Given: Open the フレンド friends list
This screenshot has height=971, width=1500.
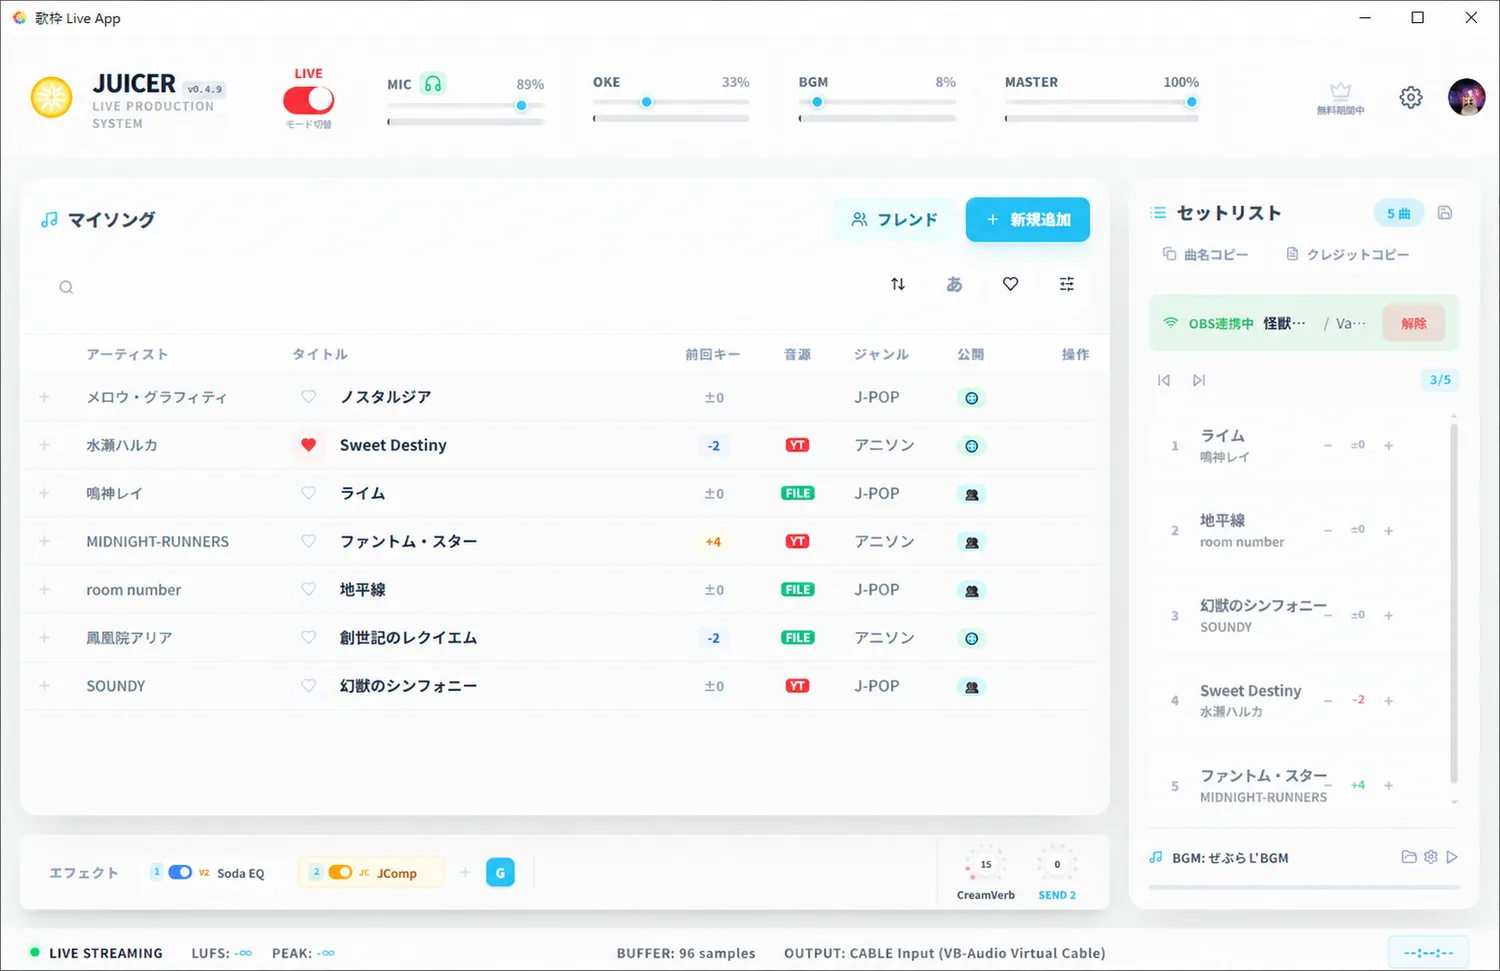Looking at the screenshot, I should coord(894,219).
